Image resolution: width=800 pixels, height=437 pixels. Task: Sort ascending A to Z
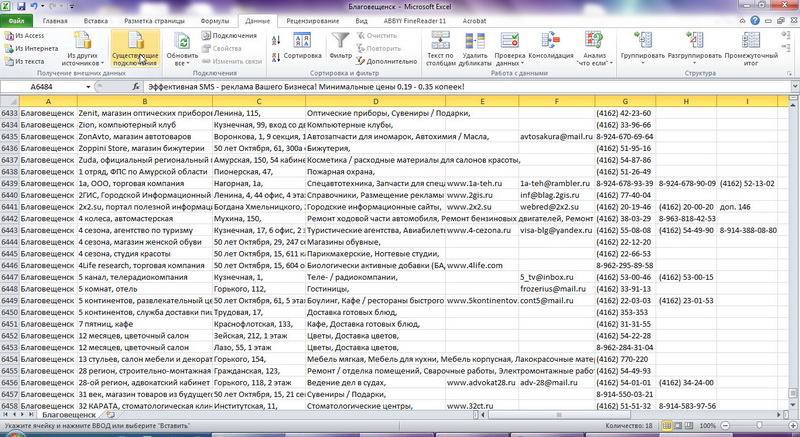[276, 40]
